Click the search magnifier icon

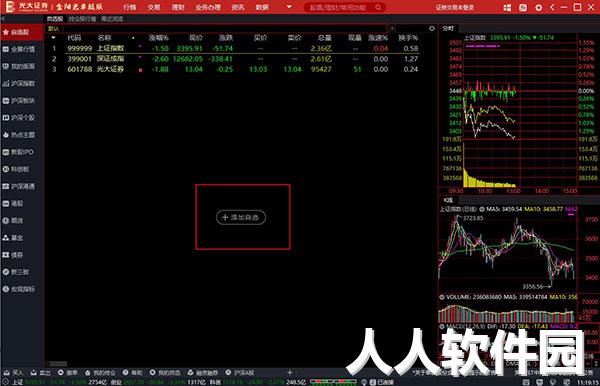coord(378,7)
